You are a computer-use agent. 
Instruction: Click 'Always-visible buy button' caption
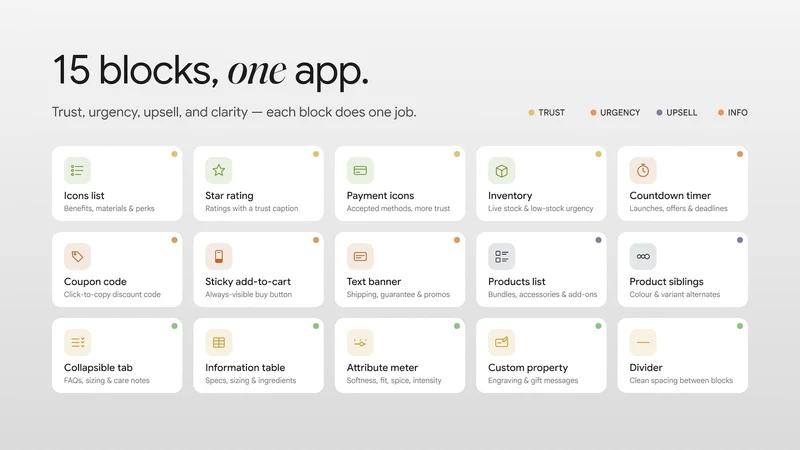(x=248, y=294)
